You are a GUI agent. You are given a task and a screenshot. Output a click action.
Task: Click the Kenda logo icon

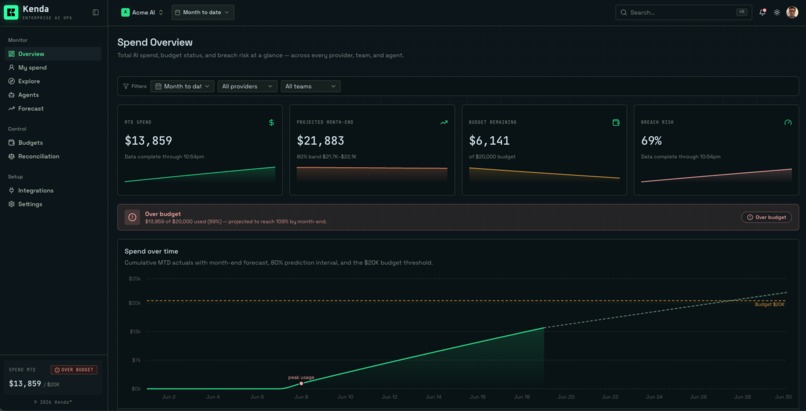tap(11, 12)
